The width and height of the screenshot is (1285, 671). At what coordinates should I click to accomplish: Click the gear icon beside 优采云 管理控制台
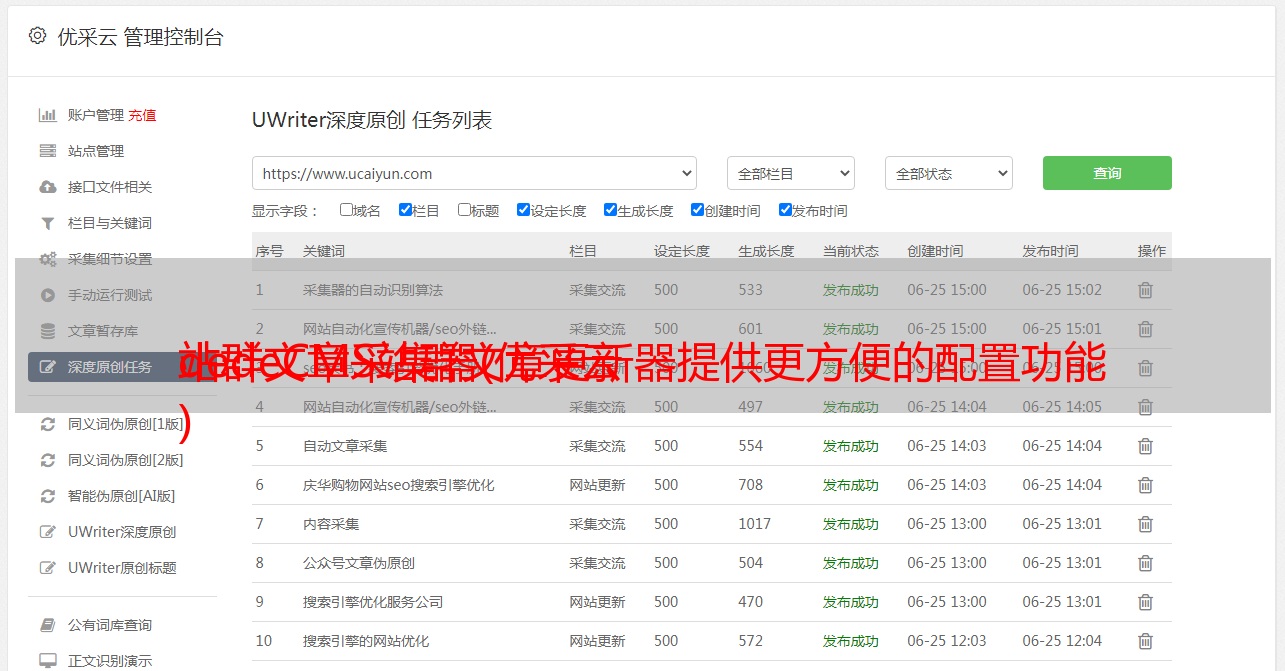37,36
